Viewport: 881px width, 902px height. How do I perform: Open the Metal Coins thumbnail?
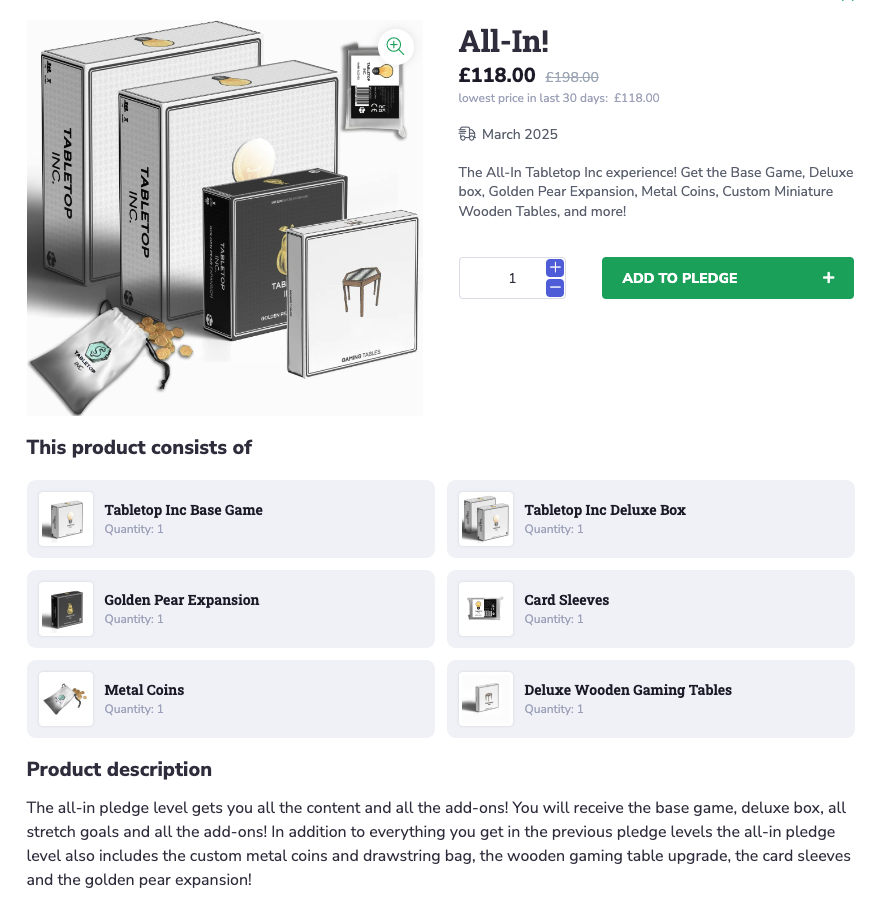point(66,699)
